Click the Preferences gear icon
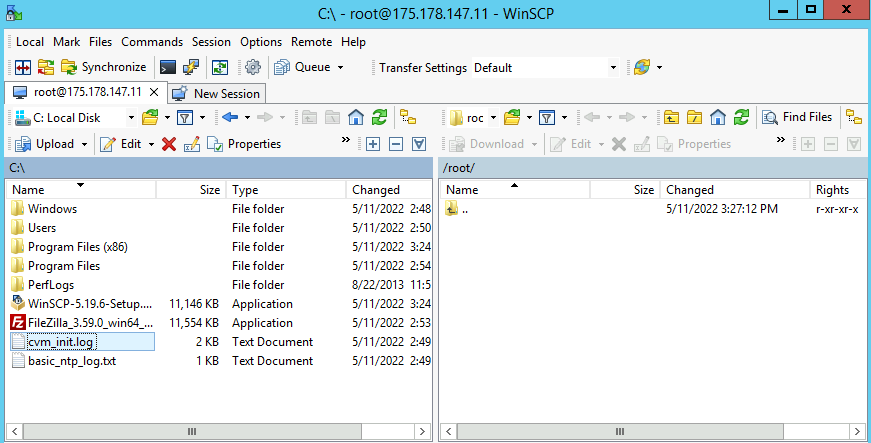 click(253, 68)
